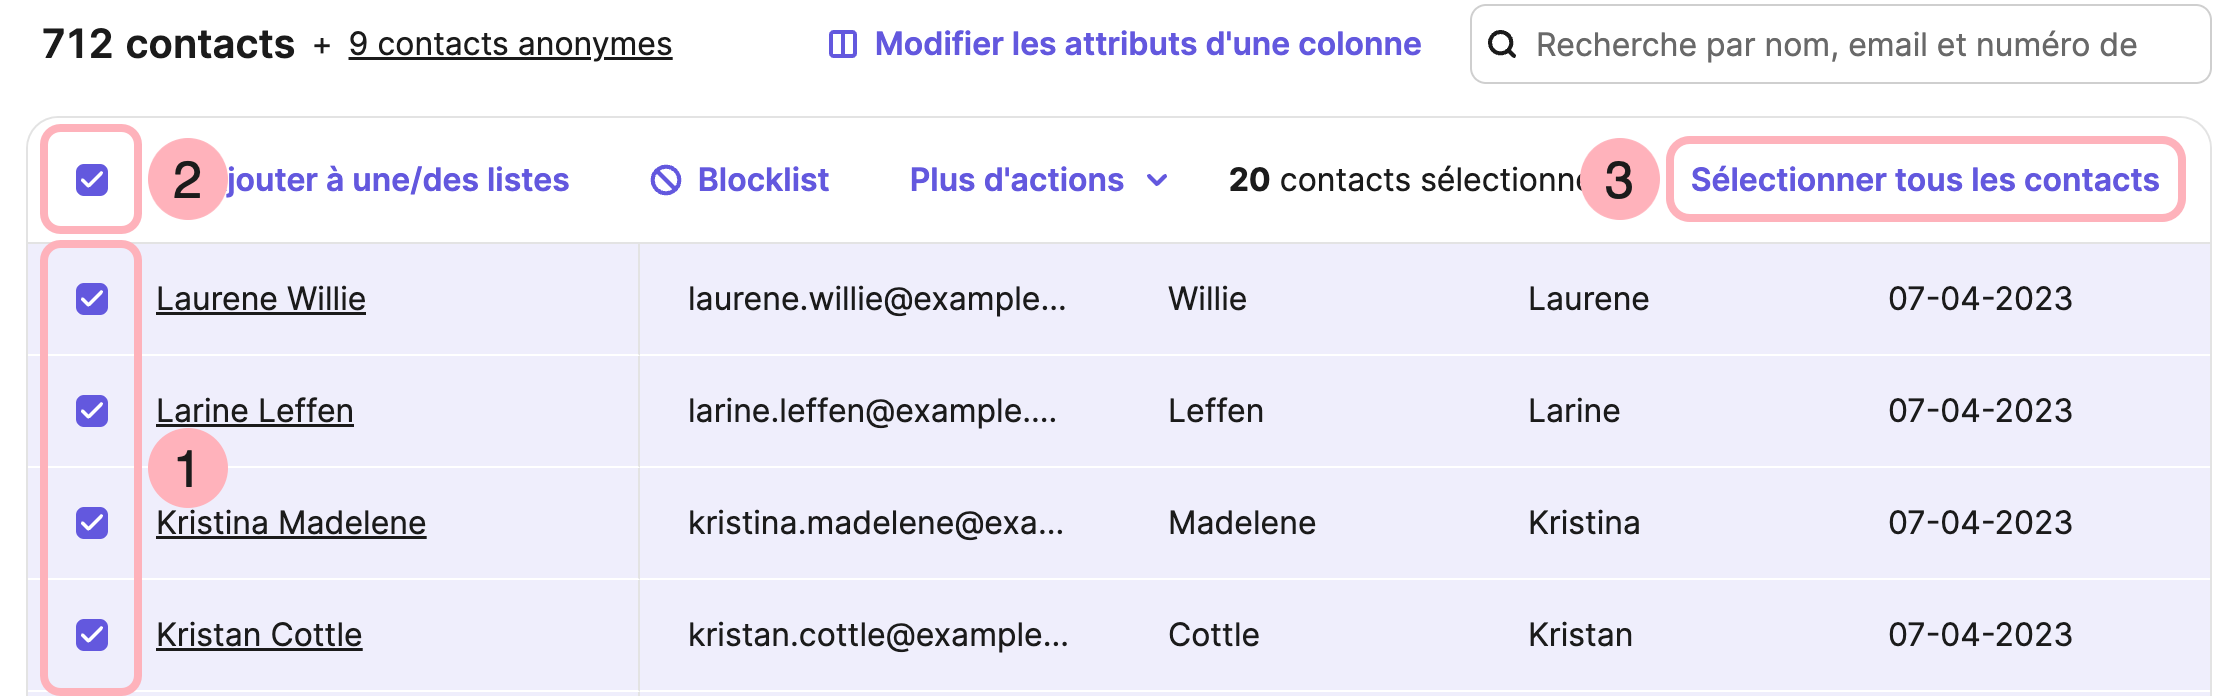This screenshot has width=2238, height=696.
Task: Open the 9 contacts anonymes link
Action: pos(510,44)
